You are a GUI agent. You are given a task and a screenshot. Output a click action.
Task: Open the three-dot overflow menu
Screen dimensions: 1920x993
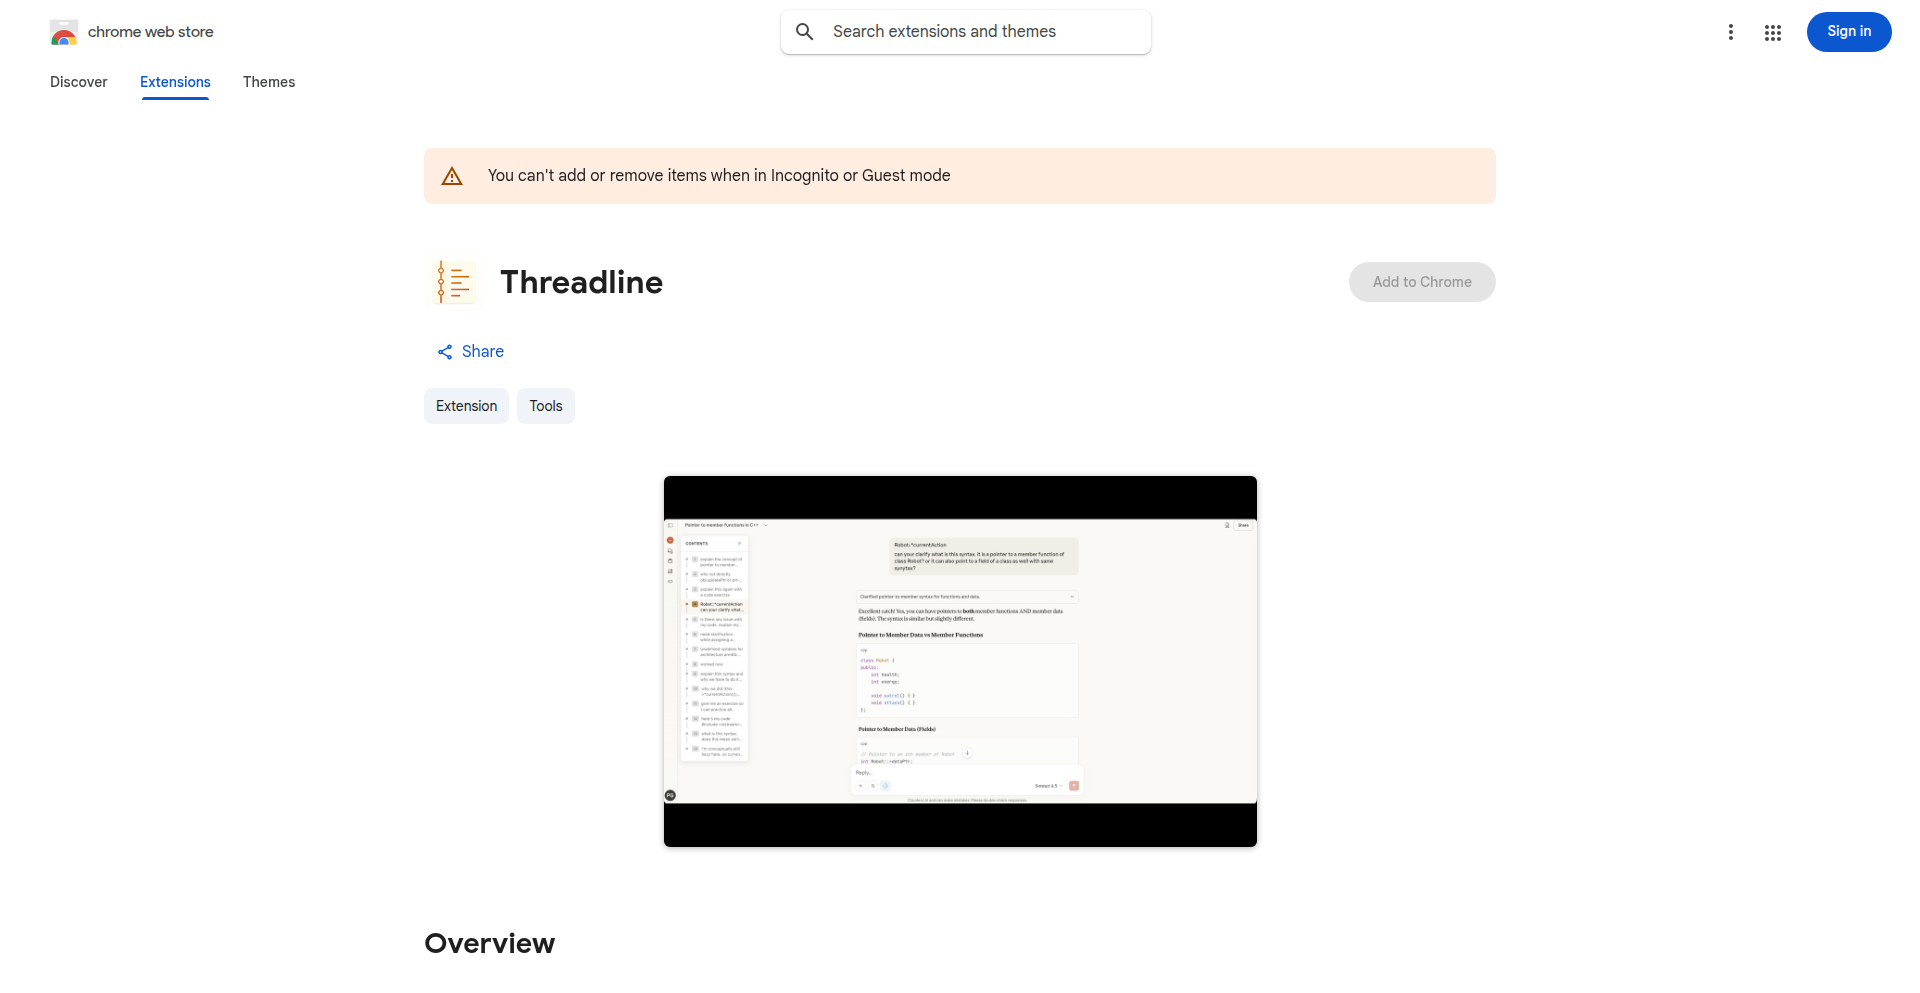pyautogui.click(x=1731, y=31)
